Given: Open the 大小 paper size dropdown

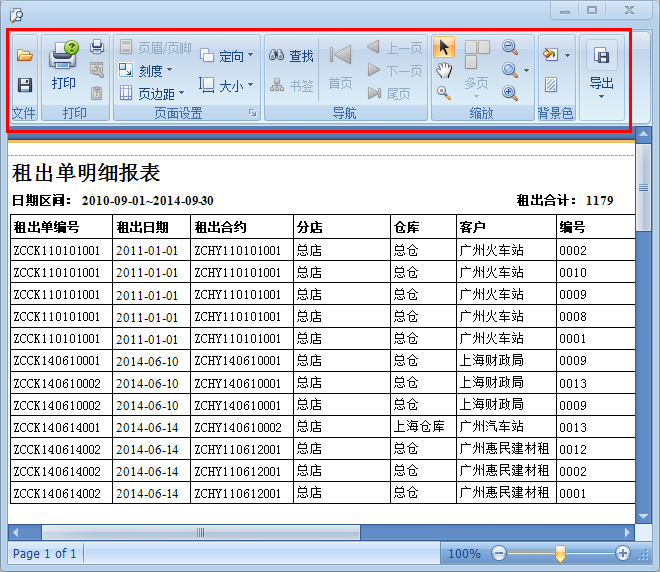Looking at the screenshot, I should [x=227, y=85].
